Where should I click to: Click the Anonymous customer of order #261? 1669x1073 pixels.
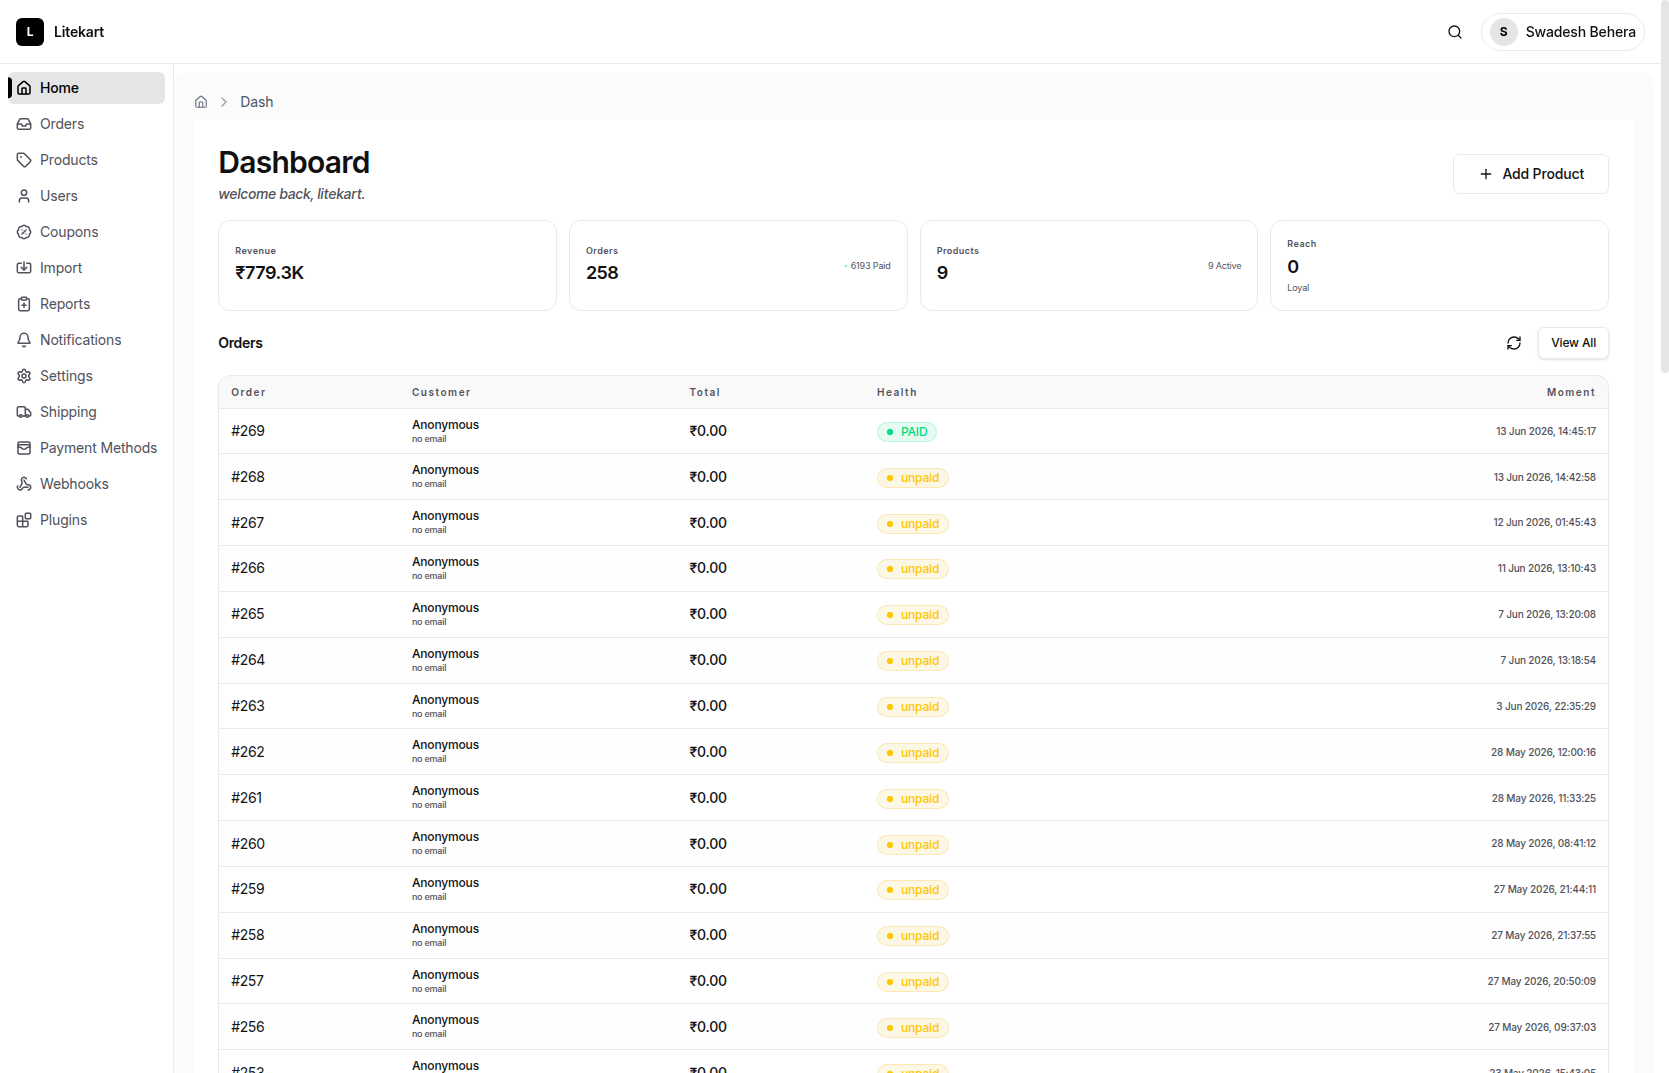click(x=445, y=791)
